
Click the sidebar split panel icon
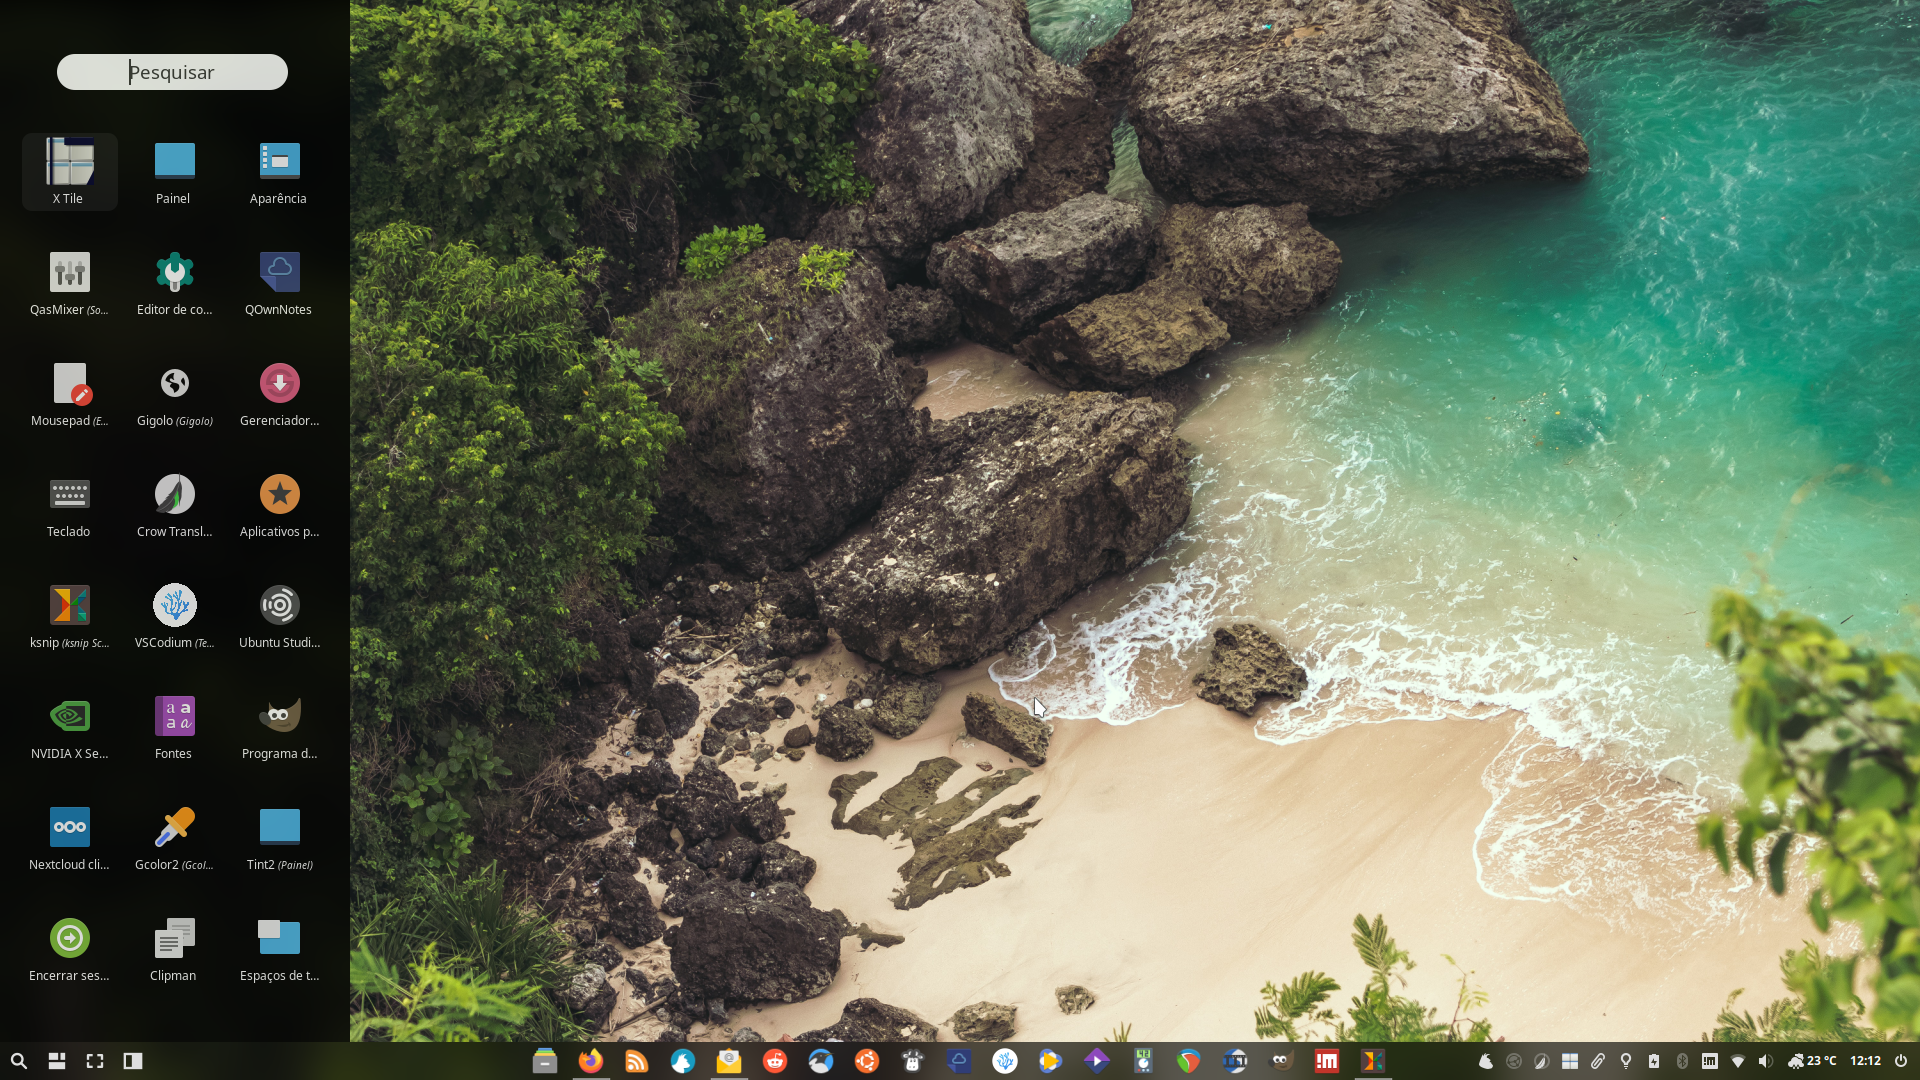[x=133, y=1061]
